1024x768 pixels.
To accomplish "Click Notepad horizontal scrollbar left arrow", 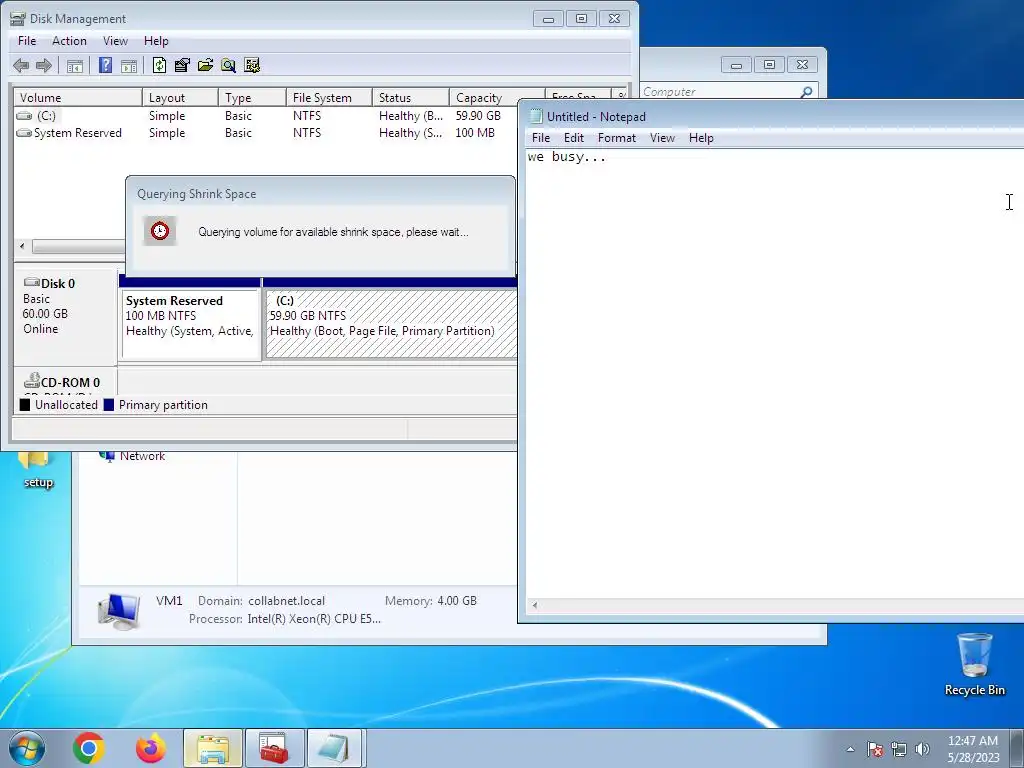I will click(535, 605).
